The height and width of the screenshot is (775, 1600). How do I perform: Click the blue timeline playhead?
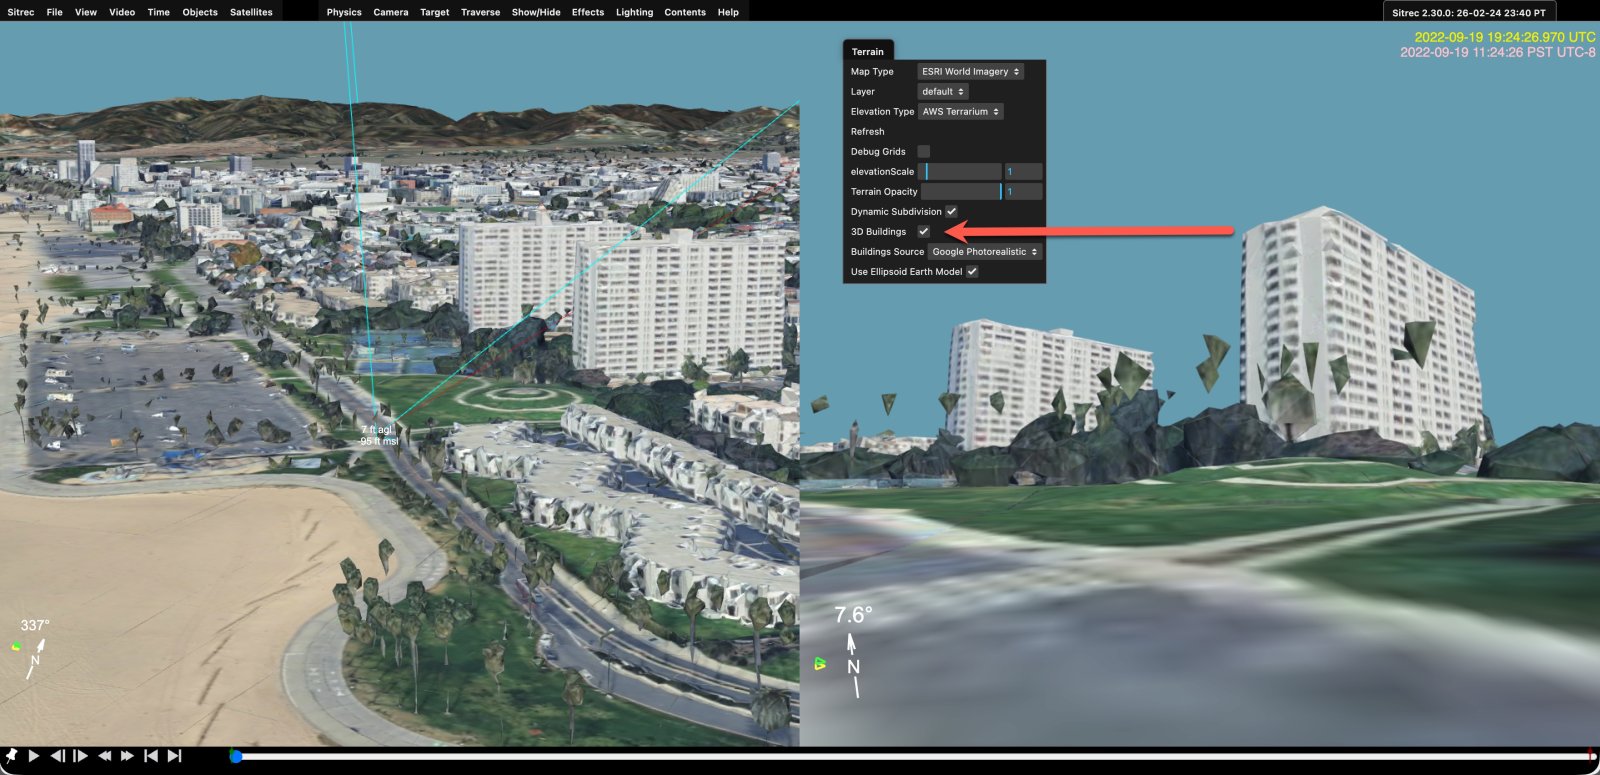pos(236,756)
